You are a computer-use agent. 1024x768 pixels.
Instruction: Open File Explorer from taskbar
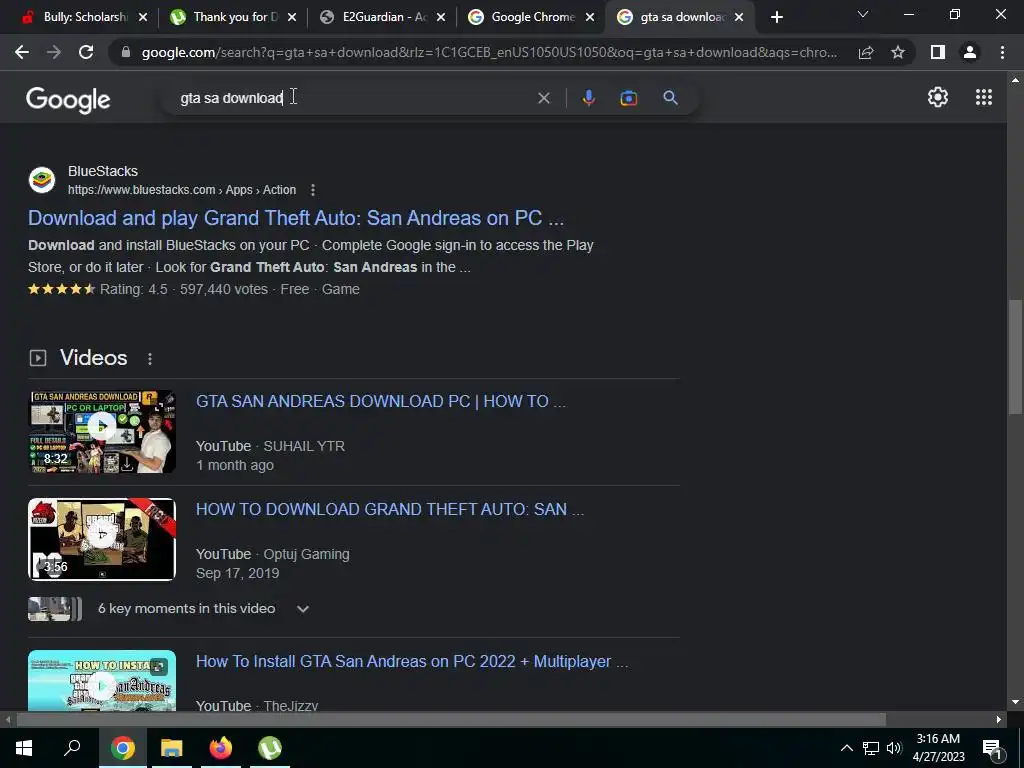pos(171,748)
